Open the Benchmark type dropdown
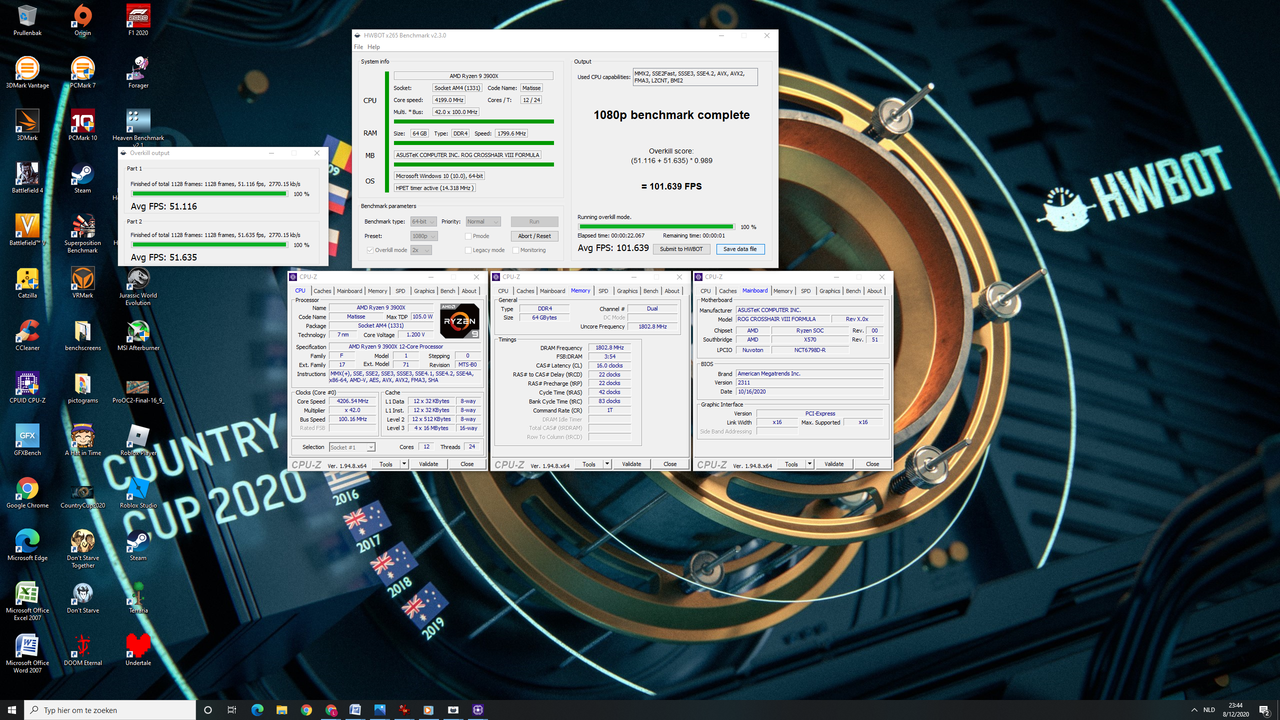 [x=424, y=221]
